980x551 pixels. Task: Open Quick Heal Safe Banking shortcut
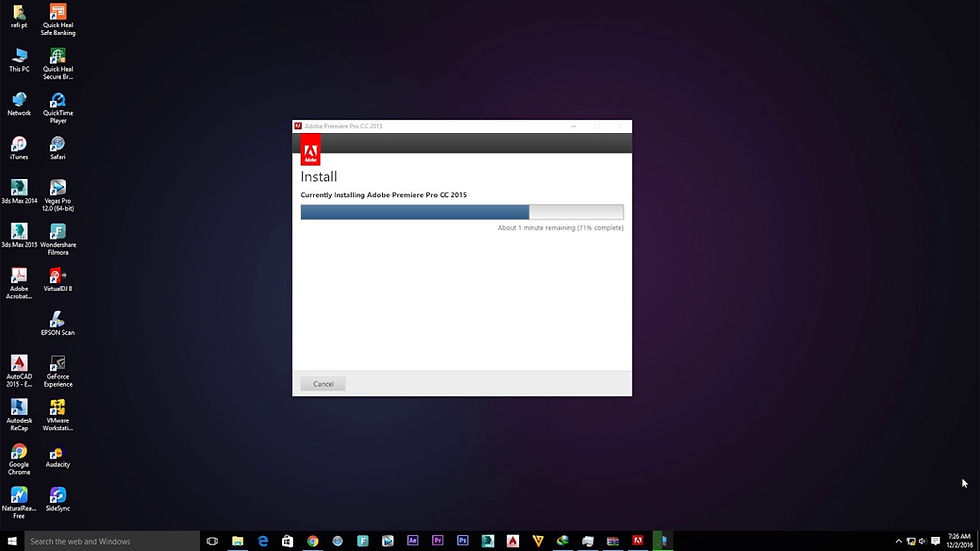coord(58,19)
